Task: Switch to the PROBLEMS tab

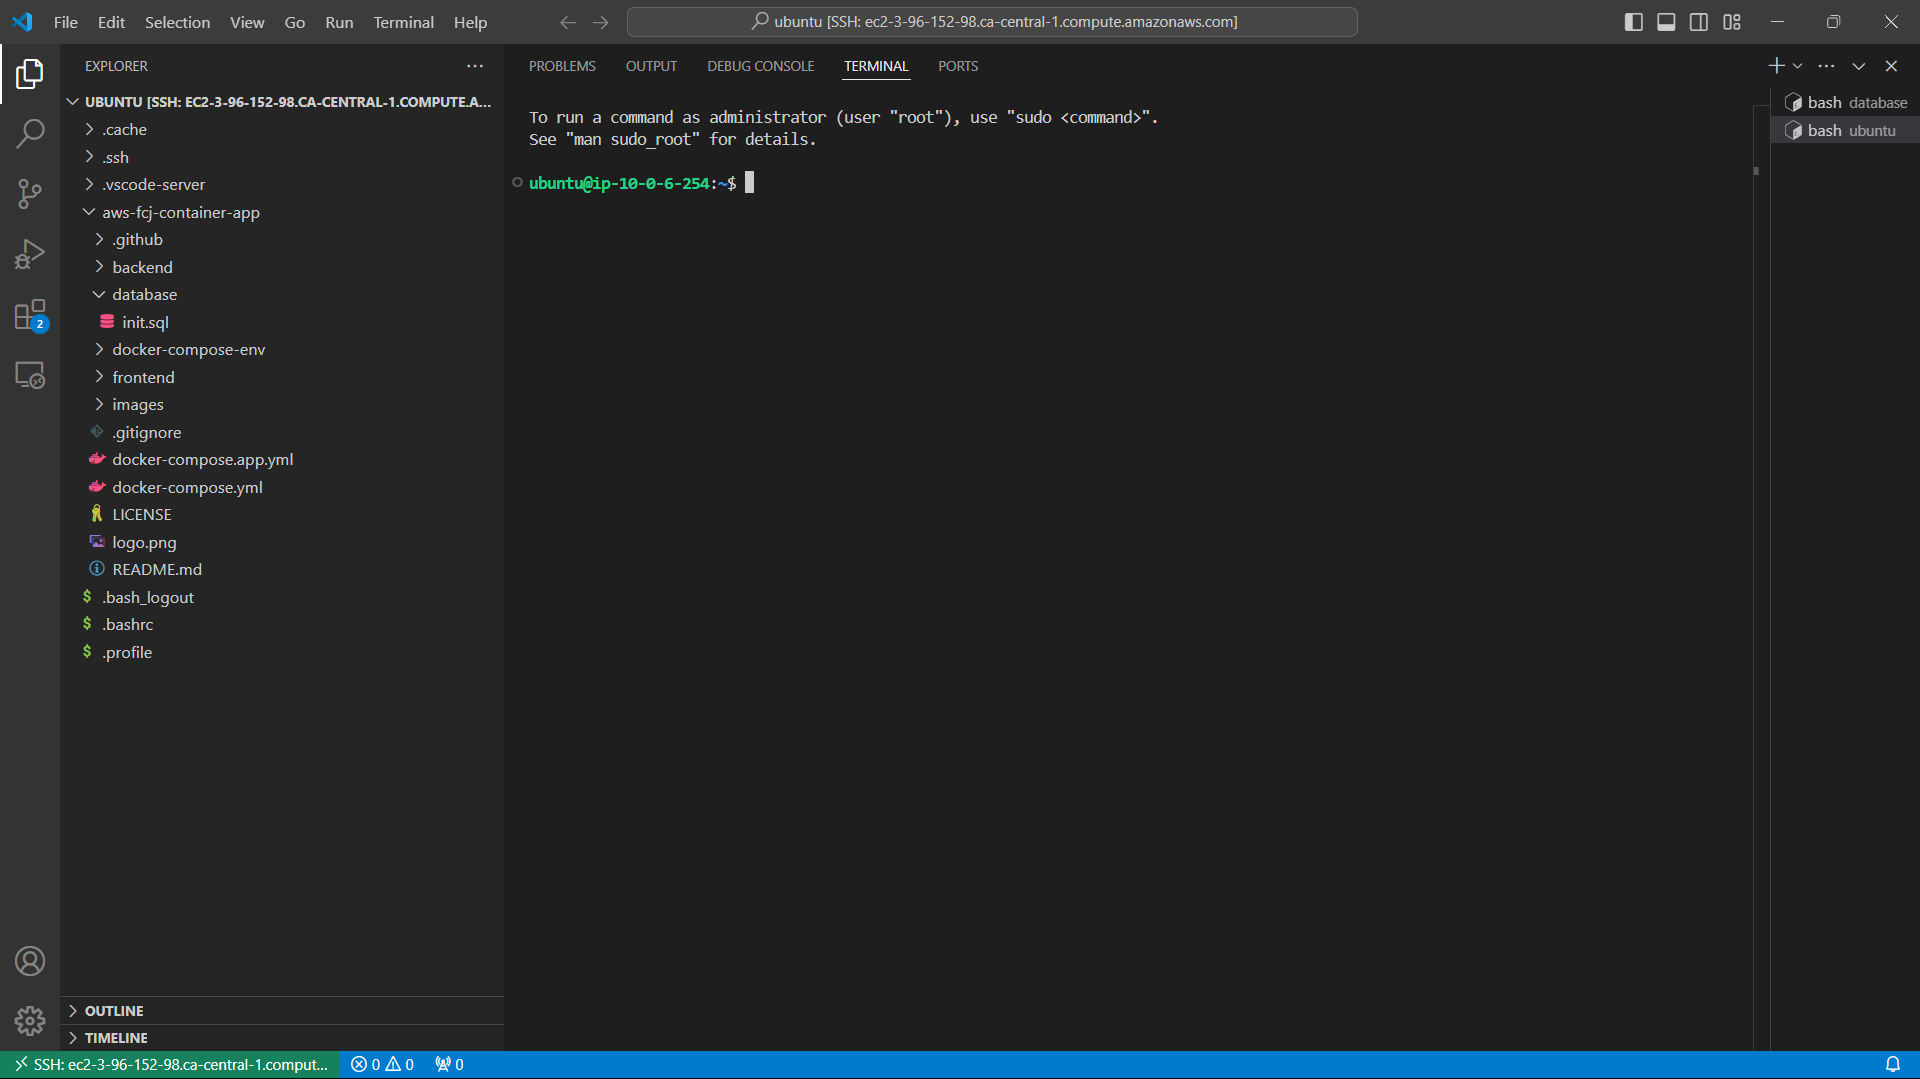Action: (x=562, y=66)
